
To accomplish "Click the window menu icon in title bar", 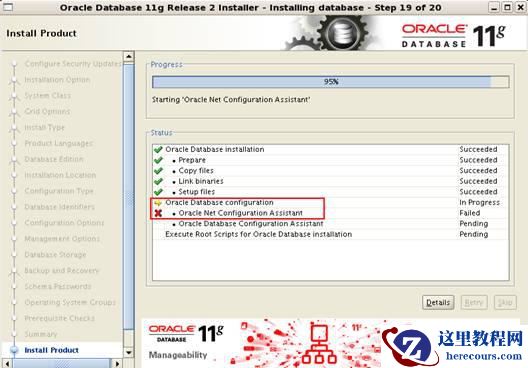I will point(8,7).
